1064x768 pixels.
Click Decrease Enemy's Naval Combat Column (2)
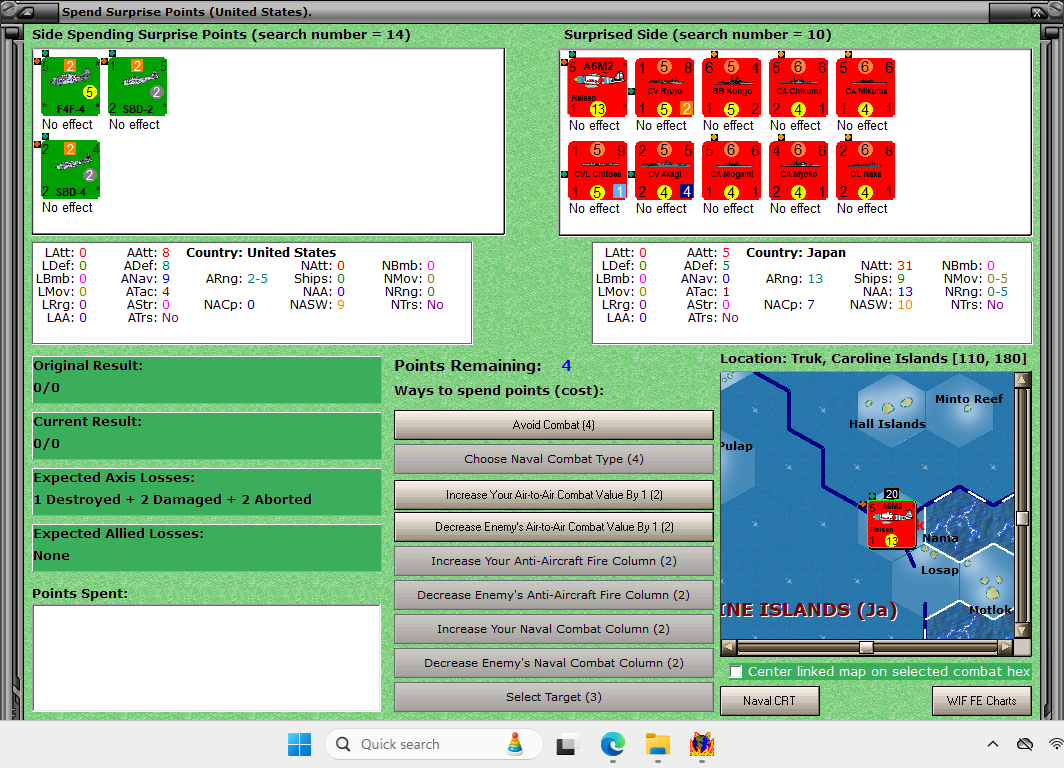coord(554,663)
